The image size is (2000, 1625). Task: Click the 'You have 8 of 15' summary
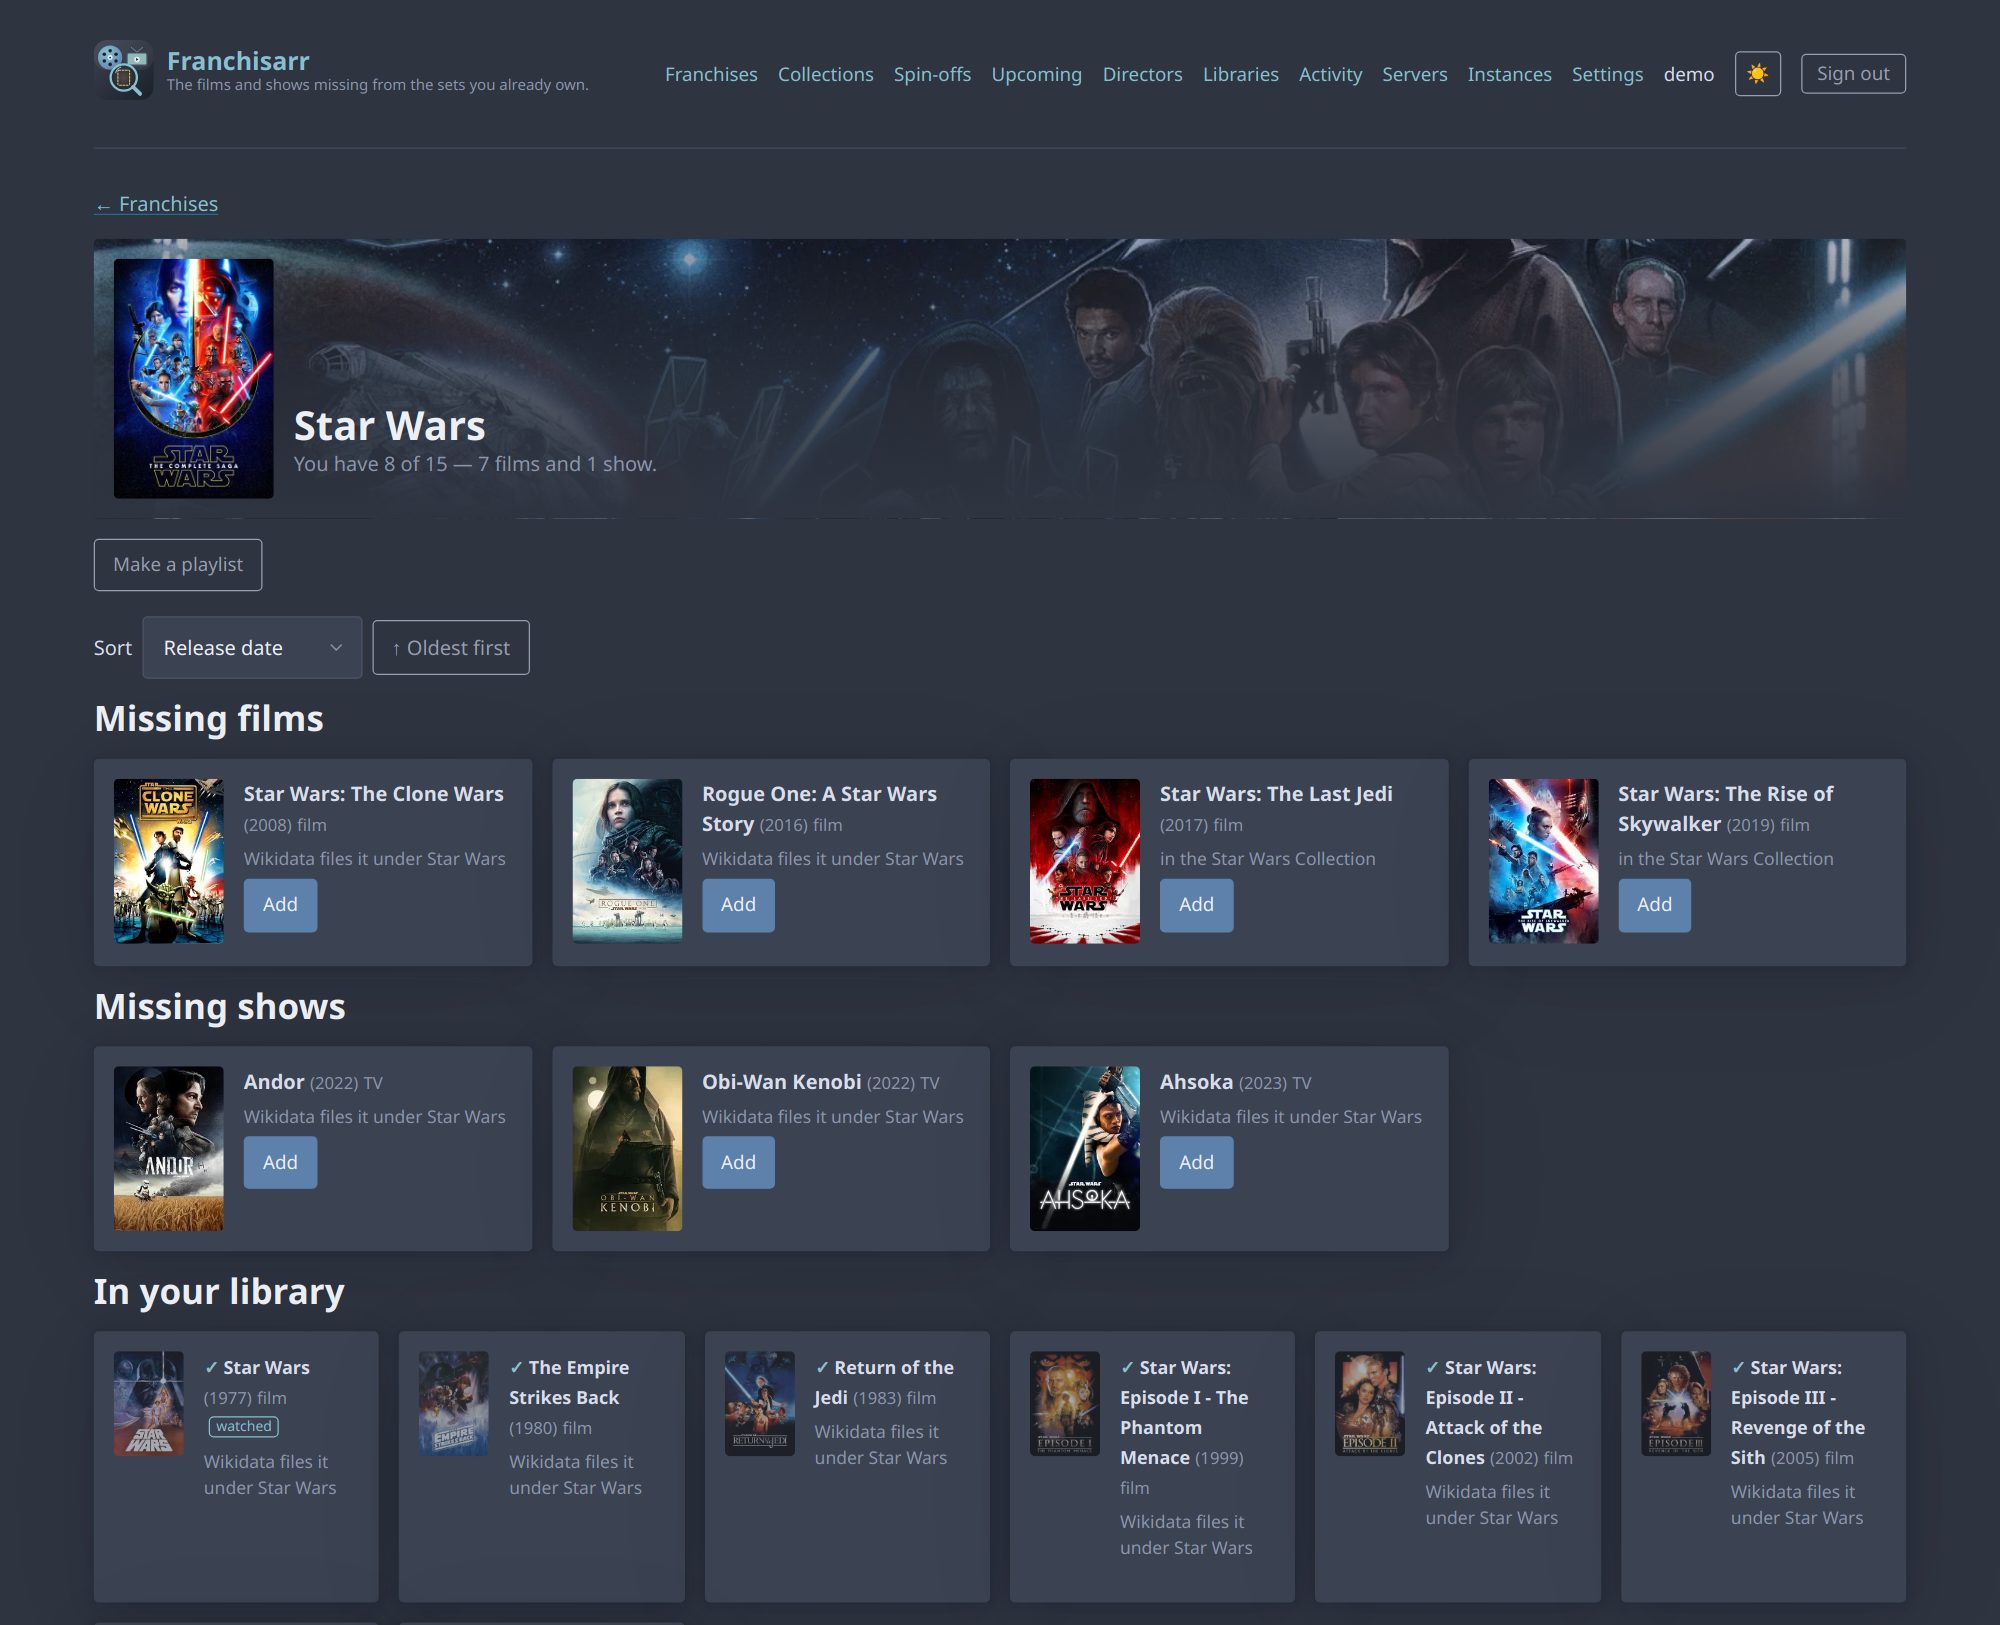(x=475, y=464)
